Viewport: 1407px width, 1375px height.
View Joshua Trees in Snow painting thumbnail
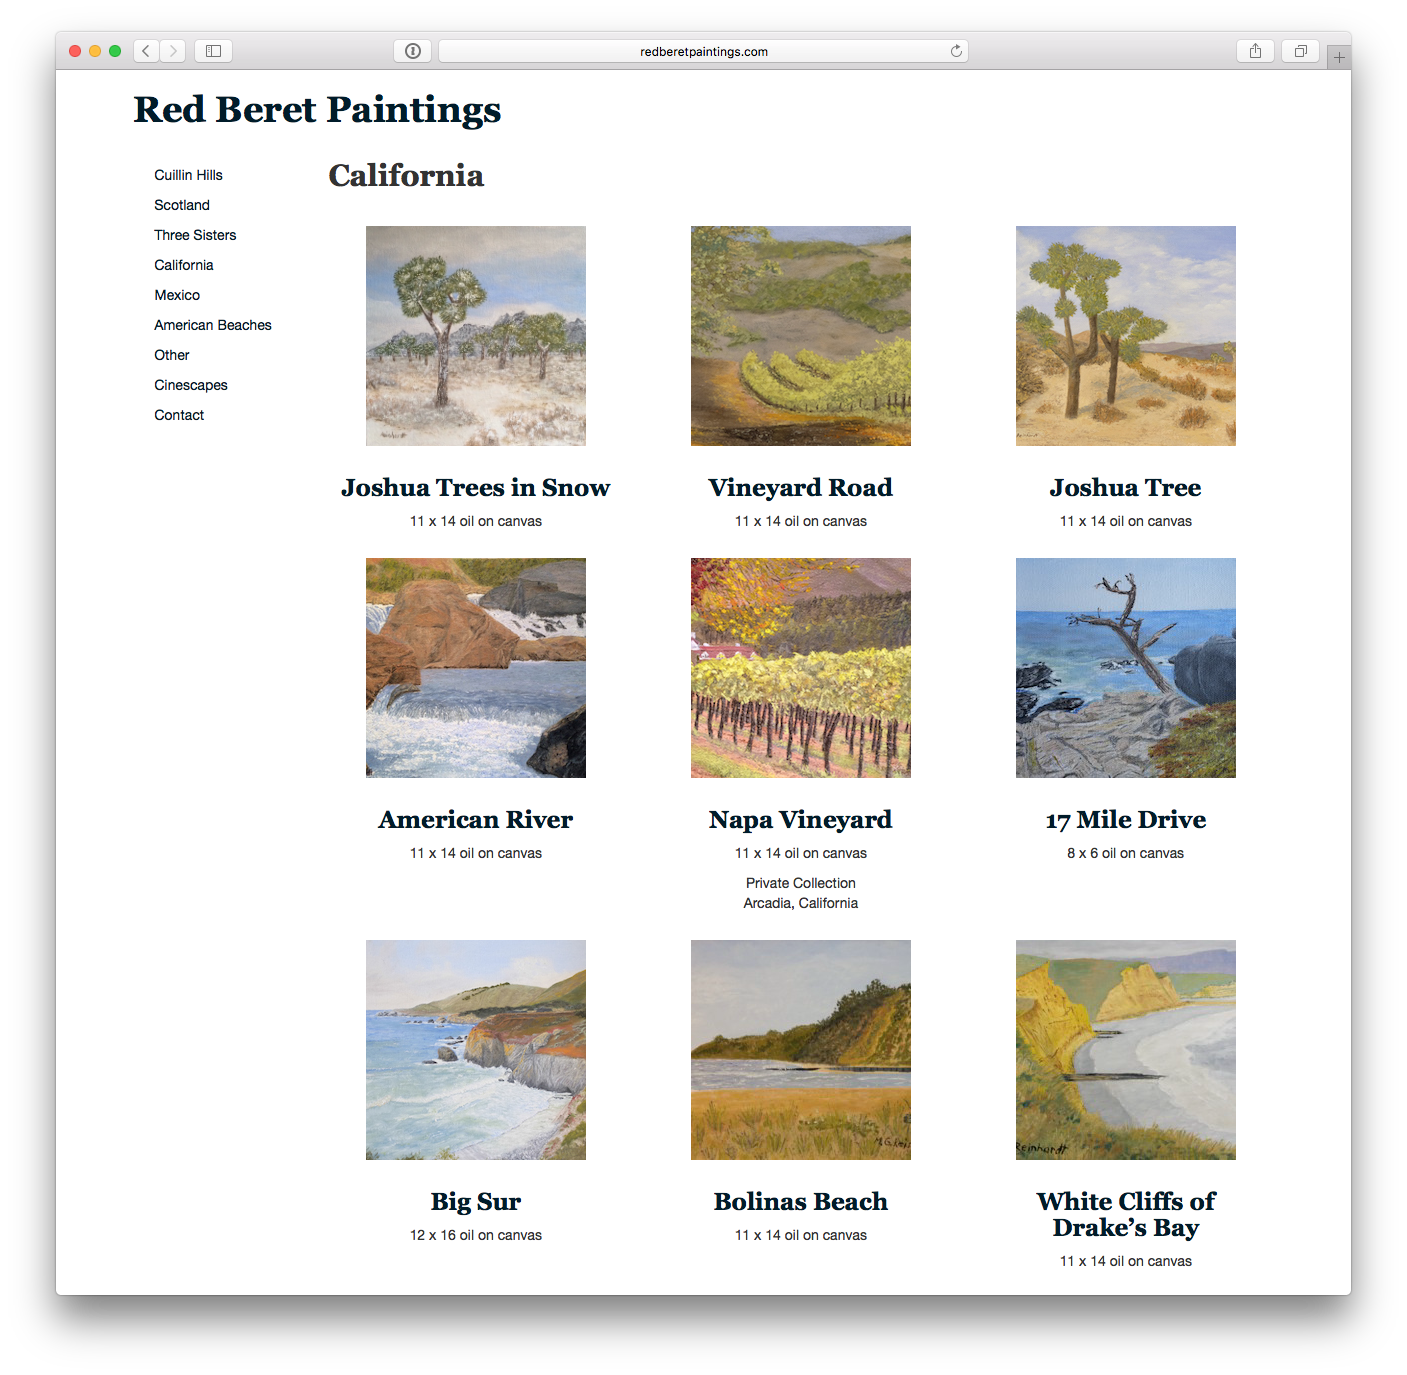(x=476, y=336)
